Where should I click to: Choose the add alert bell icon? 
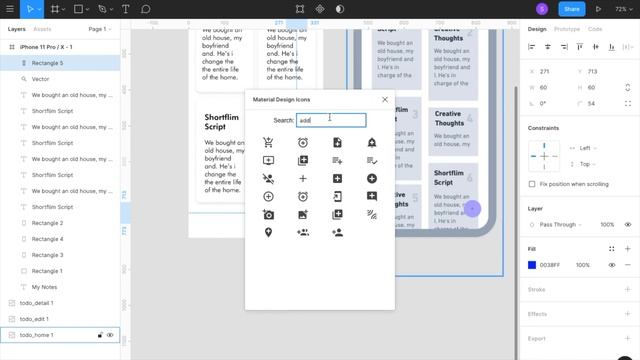pos(372,142)
